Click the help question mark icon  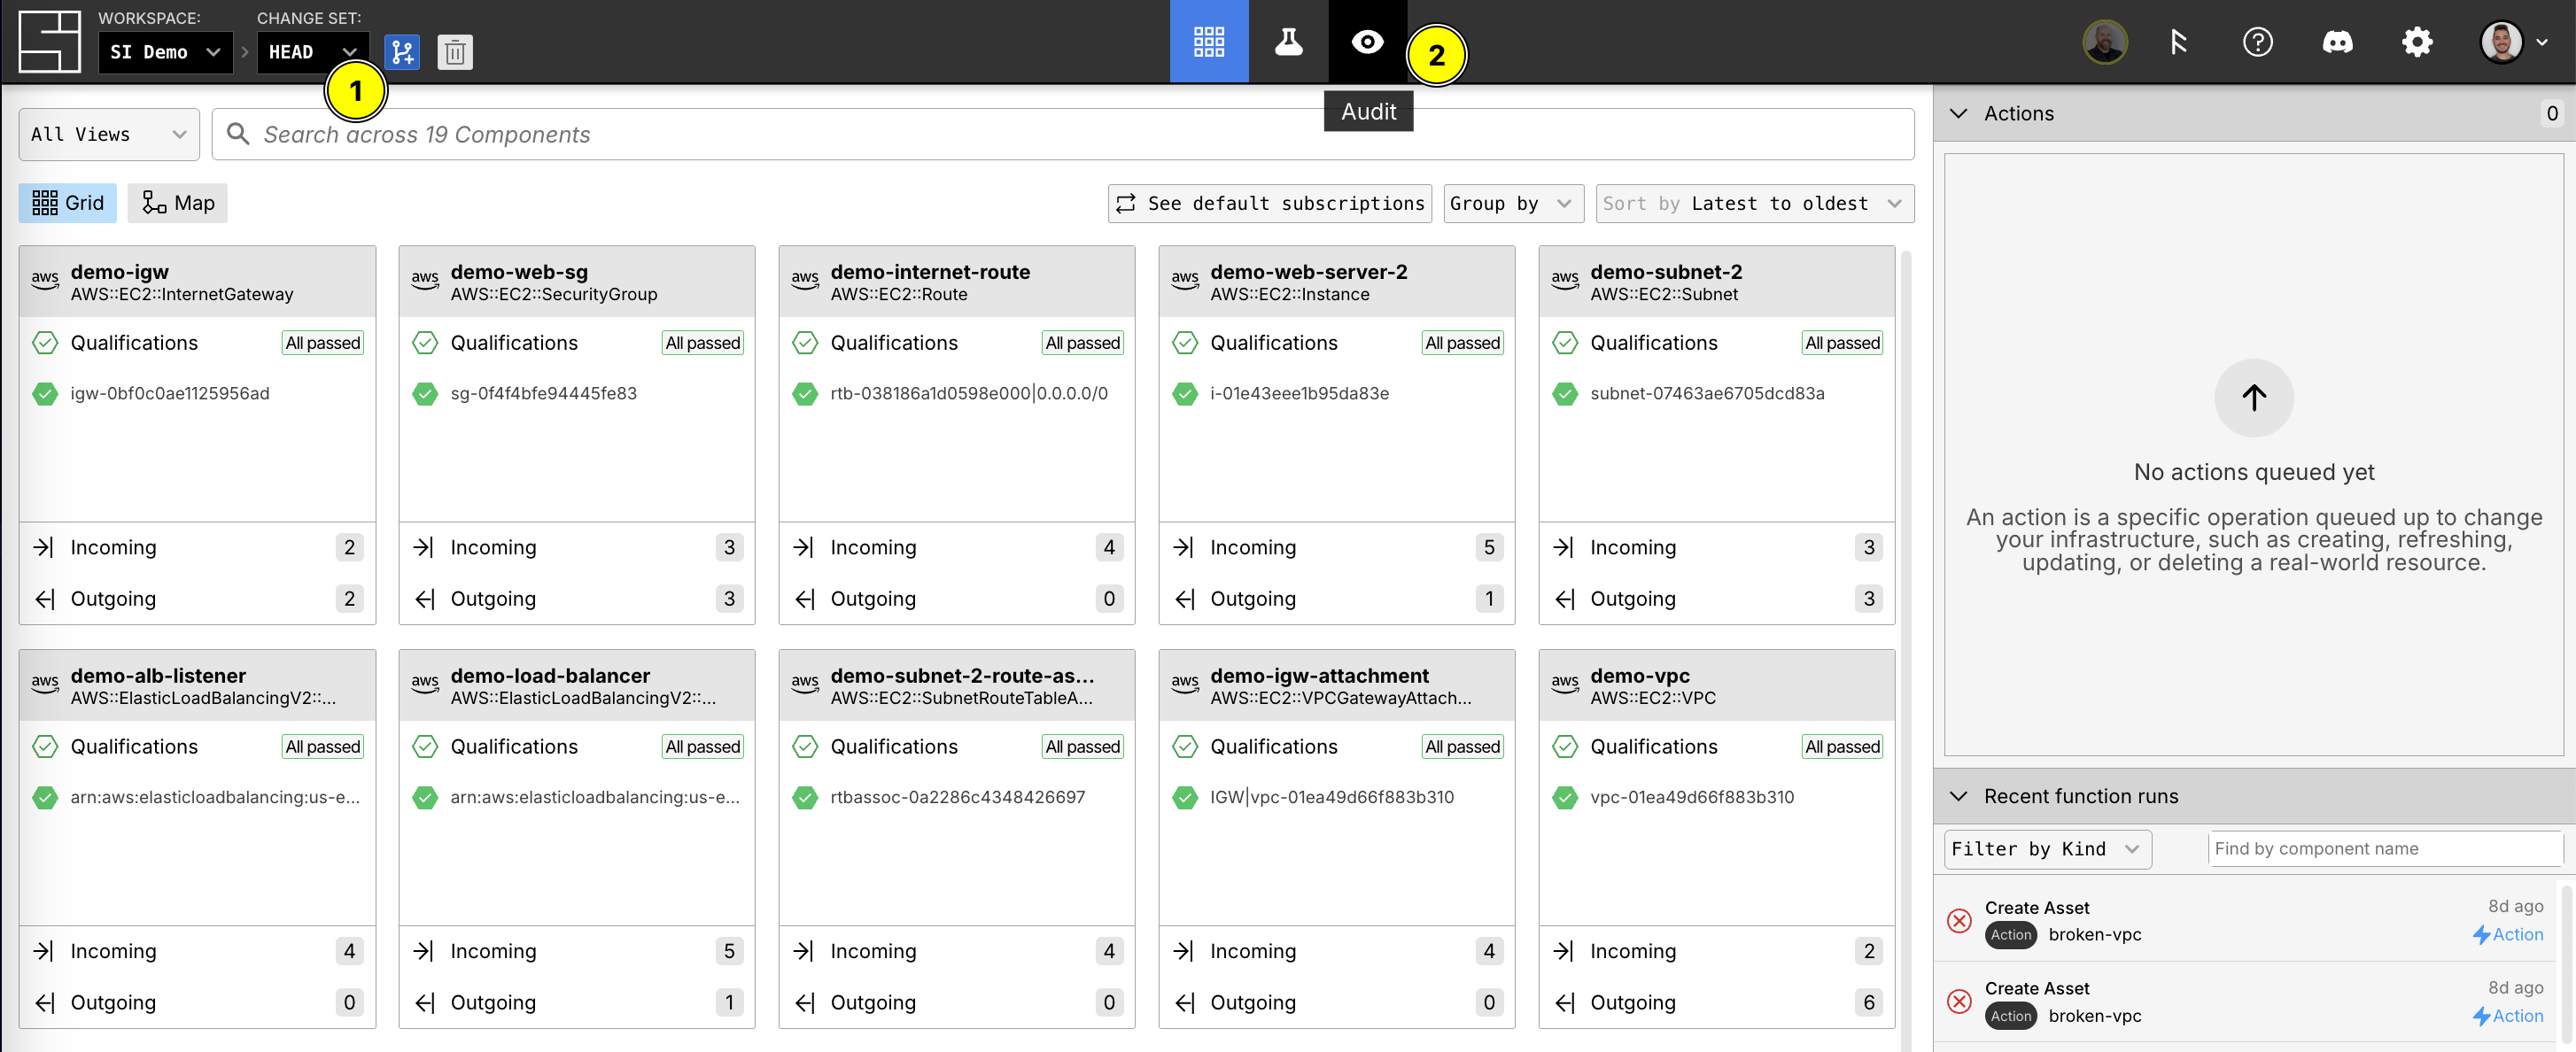point(2257,42)
